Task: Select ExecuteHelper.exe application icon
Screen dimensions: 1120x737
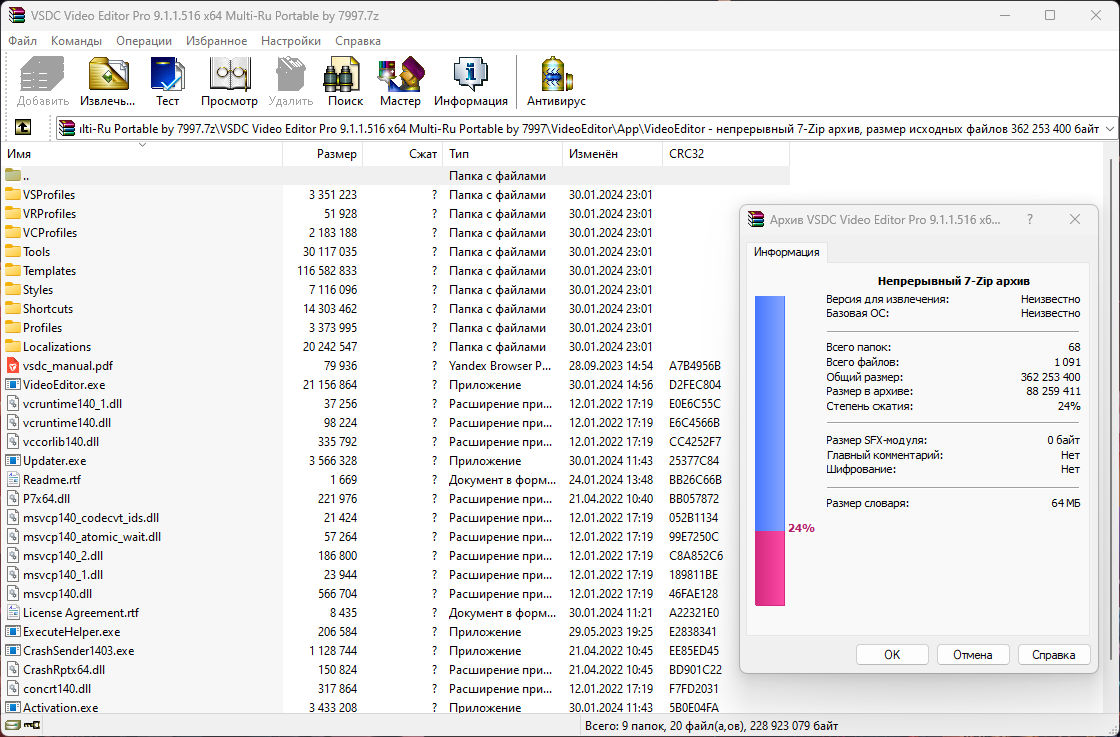Action: click(13, 631)
